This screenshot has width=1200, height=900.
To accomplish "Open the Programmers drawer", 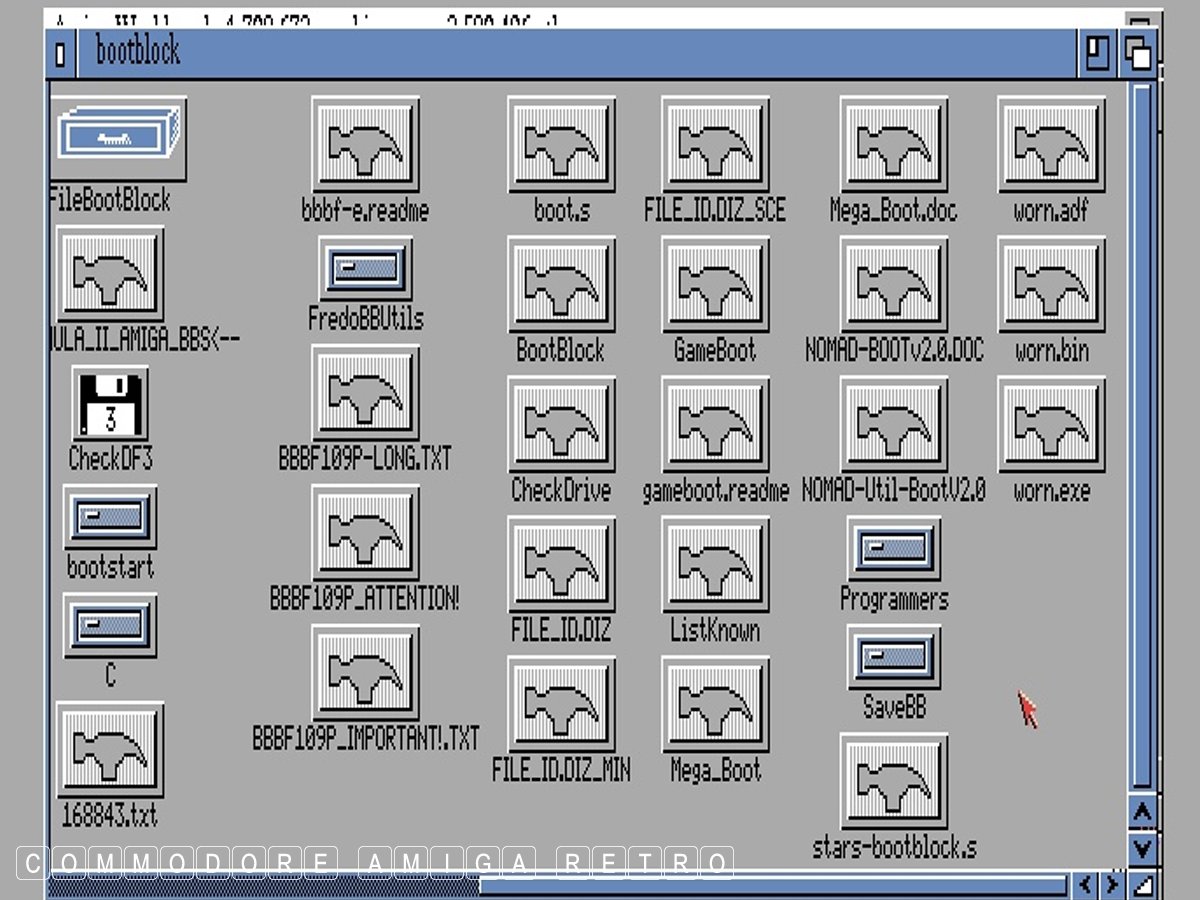I will coord(893,548).
